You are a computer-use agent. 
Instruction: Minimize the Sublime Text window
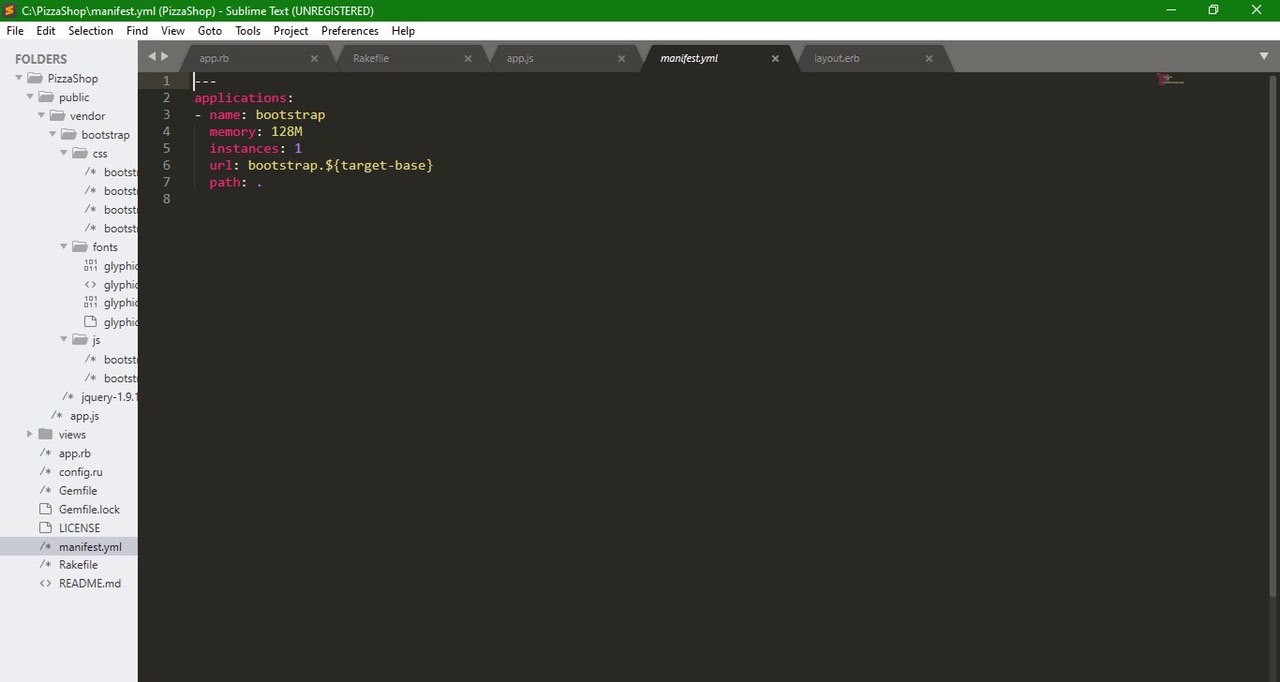pyautogui.click(x=1170, y=10)
